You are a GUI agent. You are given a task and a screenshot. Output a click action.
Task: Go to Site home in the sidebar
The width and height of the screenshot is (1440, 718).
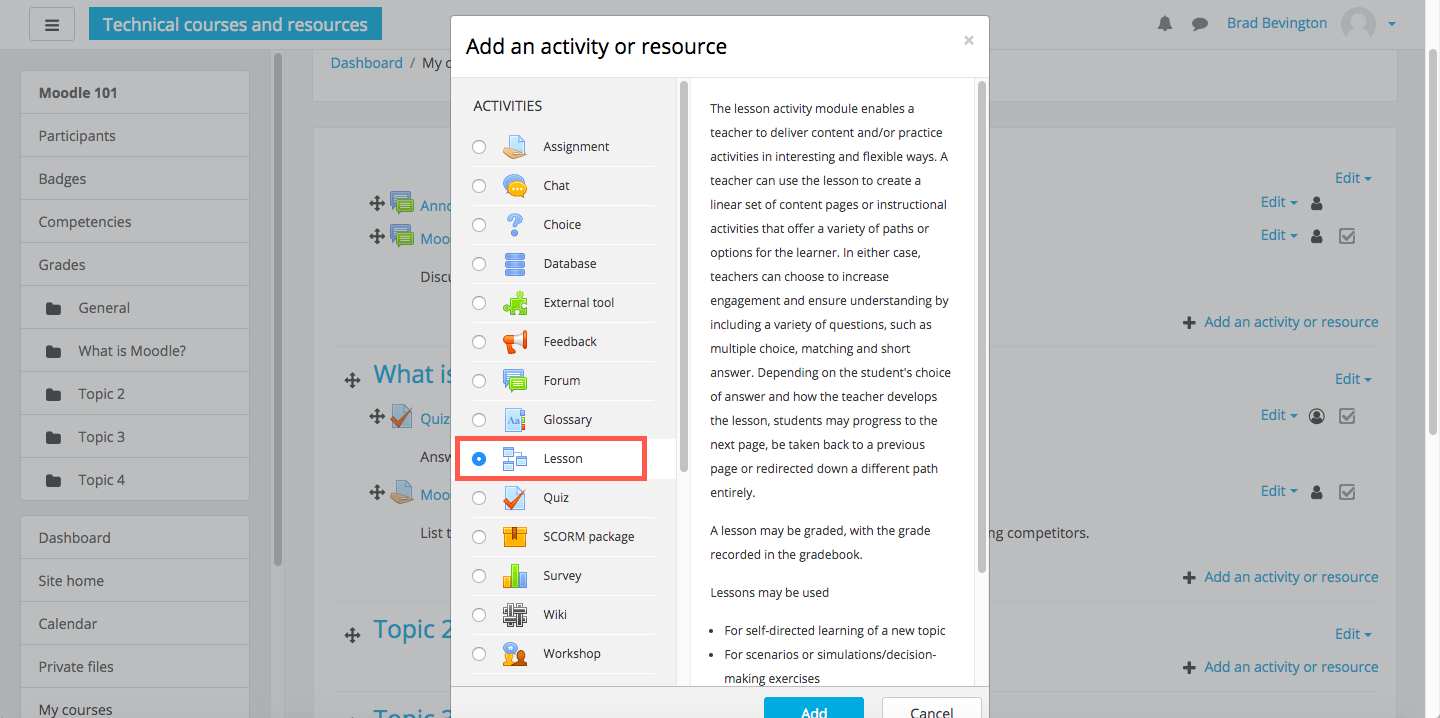135,581
